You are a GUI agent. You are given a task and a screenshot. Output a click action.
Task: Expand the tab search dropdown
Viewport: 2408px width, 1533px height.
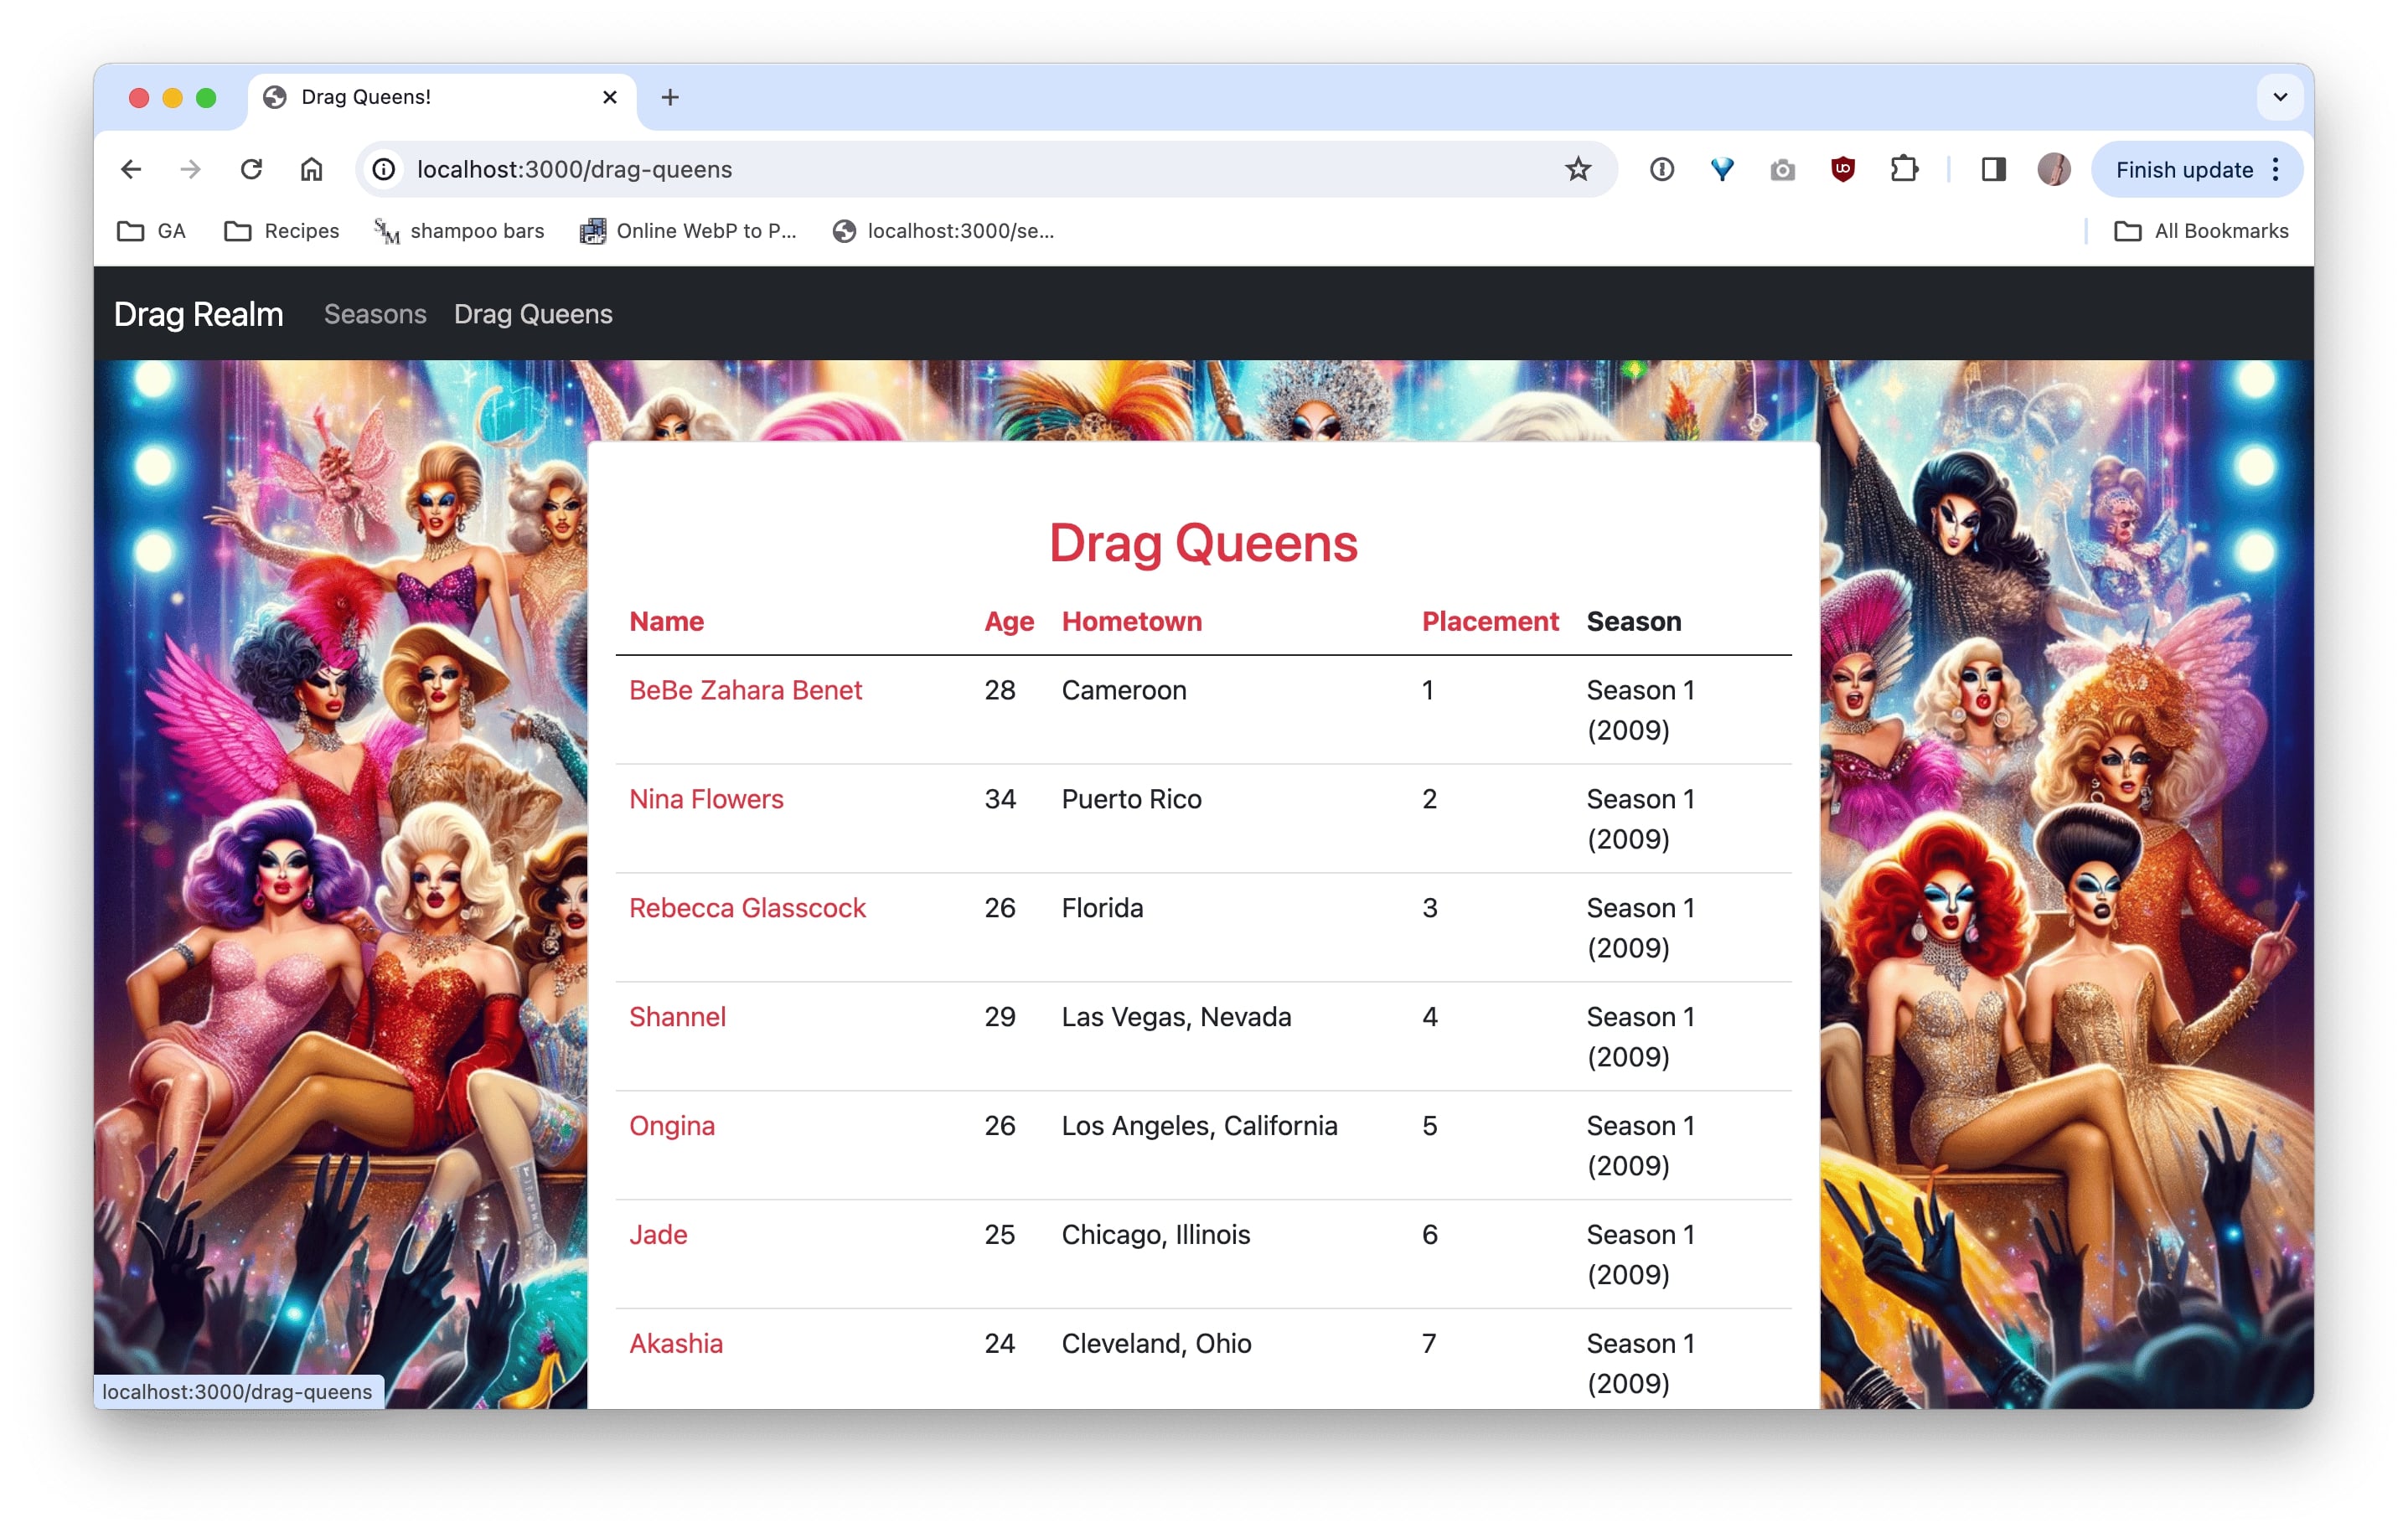(2280, 97)
